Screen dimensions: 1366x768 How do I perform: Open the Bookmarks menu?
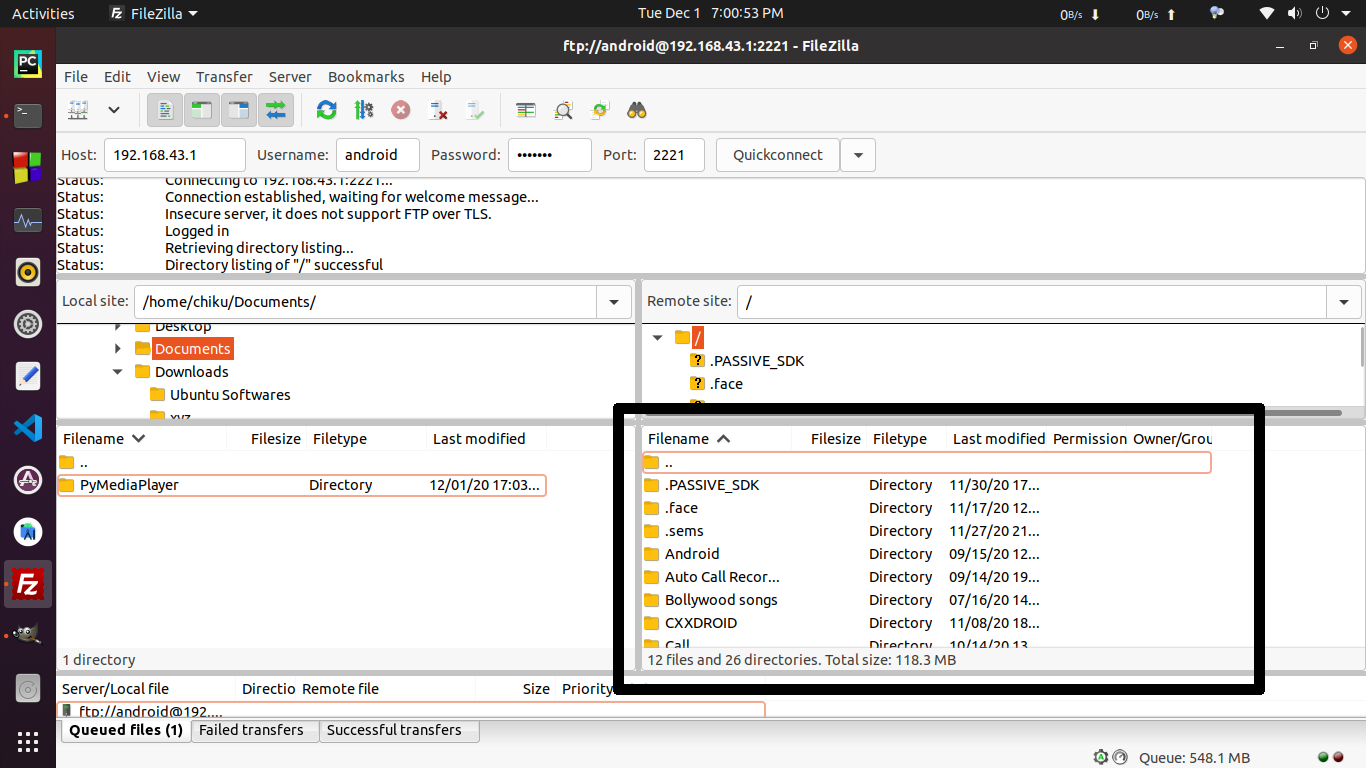[366, 77]
